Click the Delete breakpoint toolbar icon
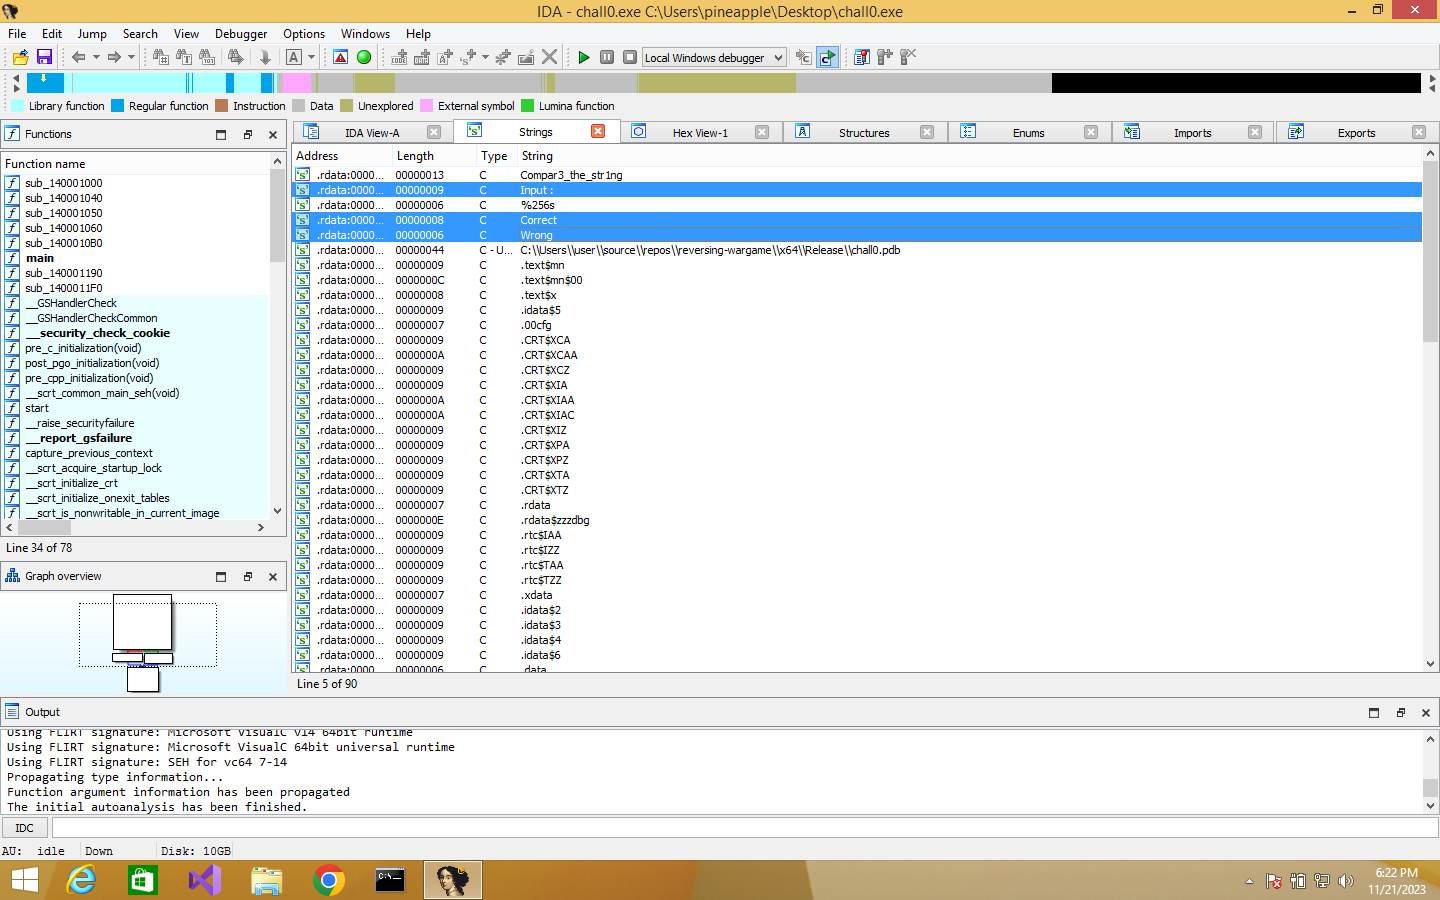Viewport: 1440px width, 900px height. (907, 57)
